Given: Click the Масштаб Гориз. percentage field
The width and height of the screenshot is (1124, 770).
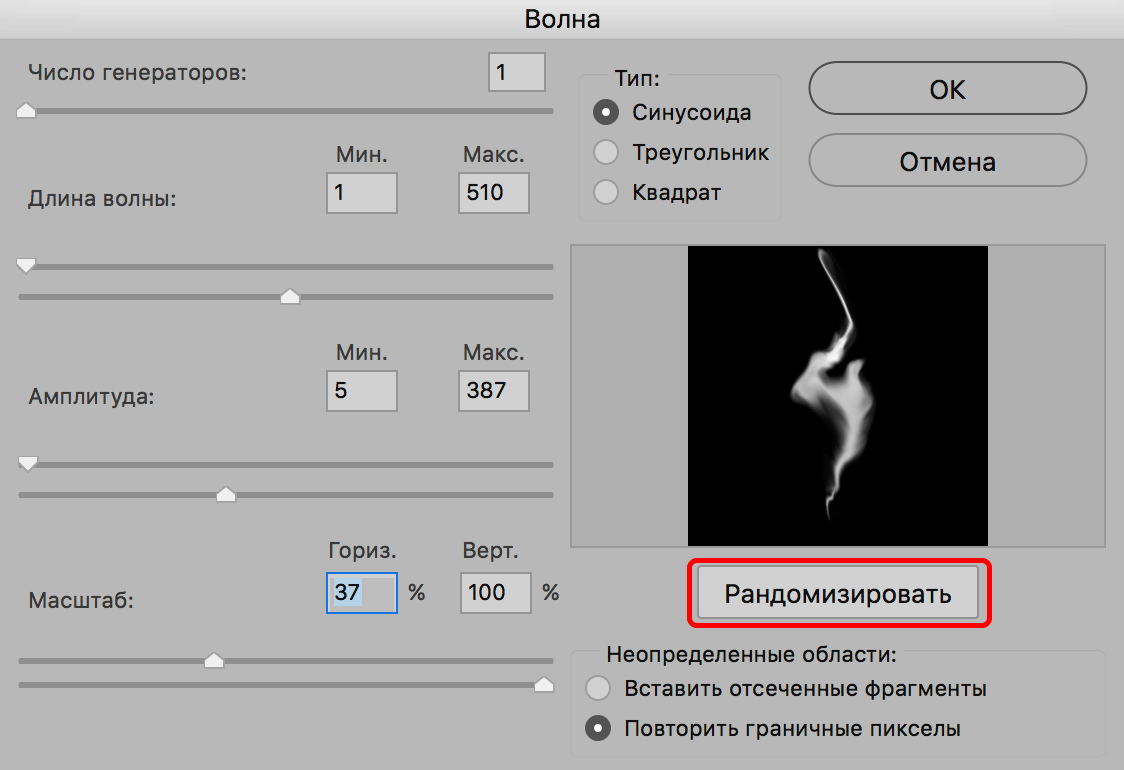Looking at the screenshot, I should [x=361, y=593].
